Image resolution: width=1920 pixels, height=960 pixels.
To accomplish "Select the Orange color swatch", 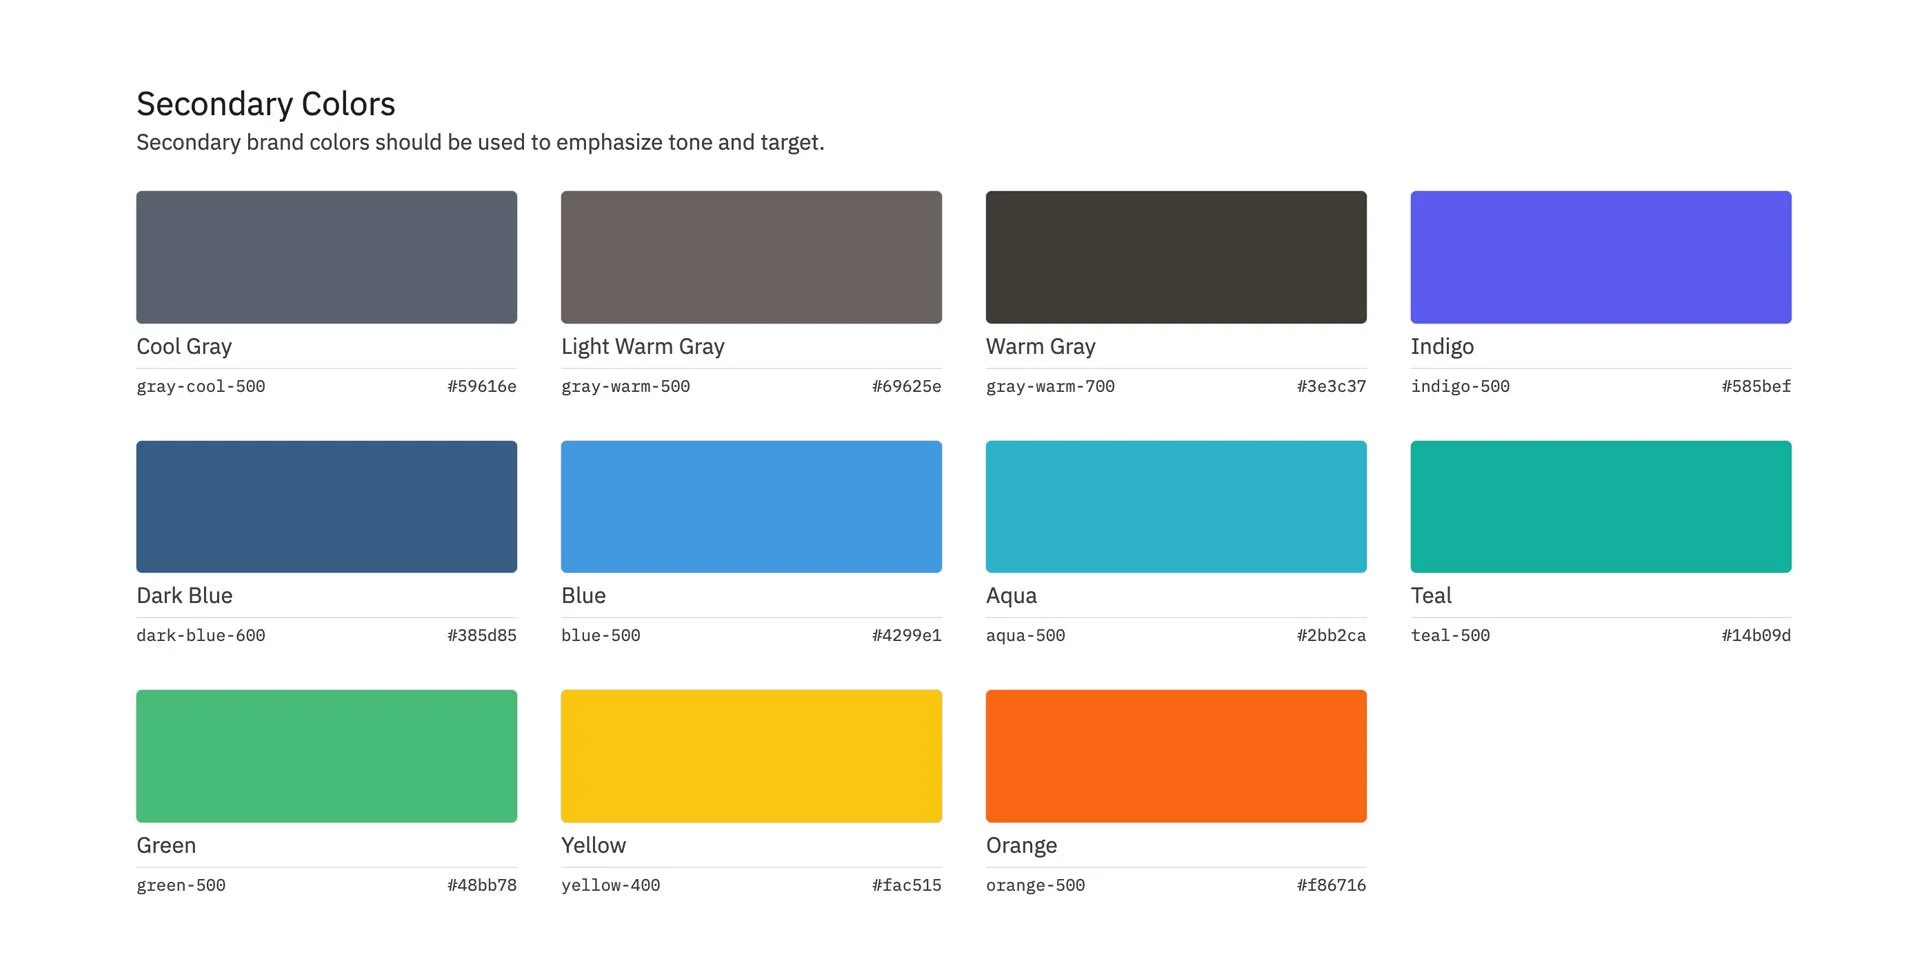I will pos(1176,756).
